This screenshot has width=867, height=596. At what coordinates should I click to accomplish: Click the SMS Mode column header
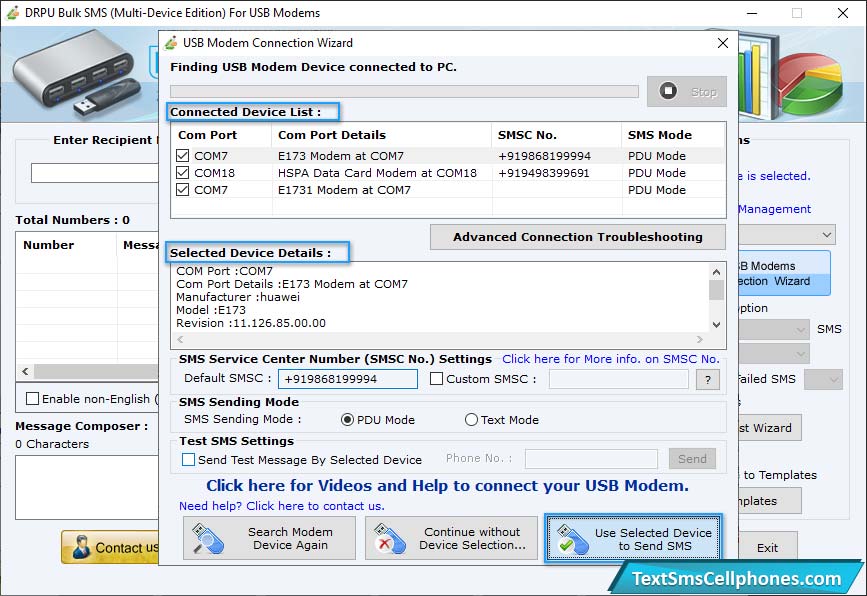[x=673, y=135]
